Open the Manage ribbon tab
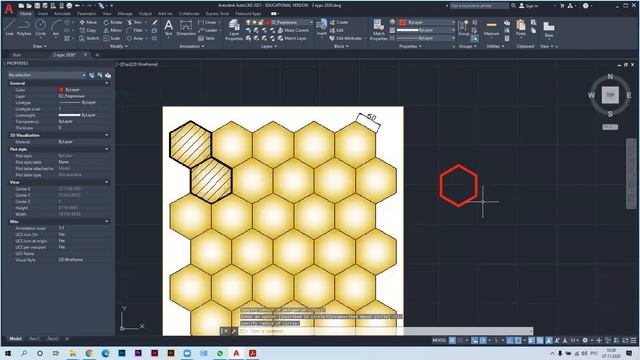Viewport: 640px width, 360px height. point(125,13)
